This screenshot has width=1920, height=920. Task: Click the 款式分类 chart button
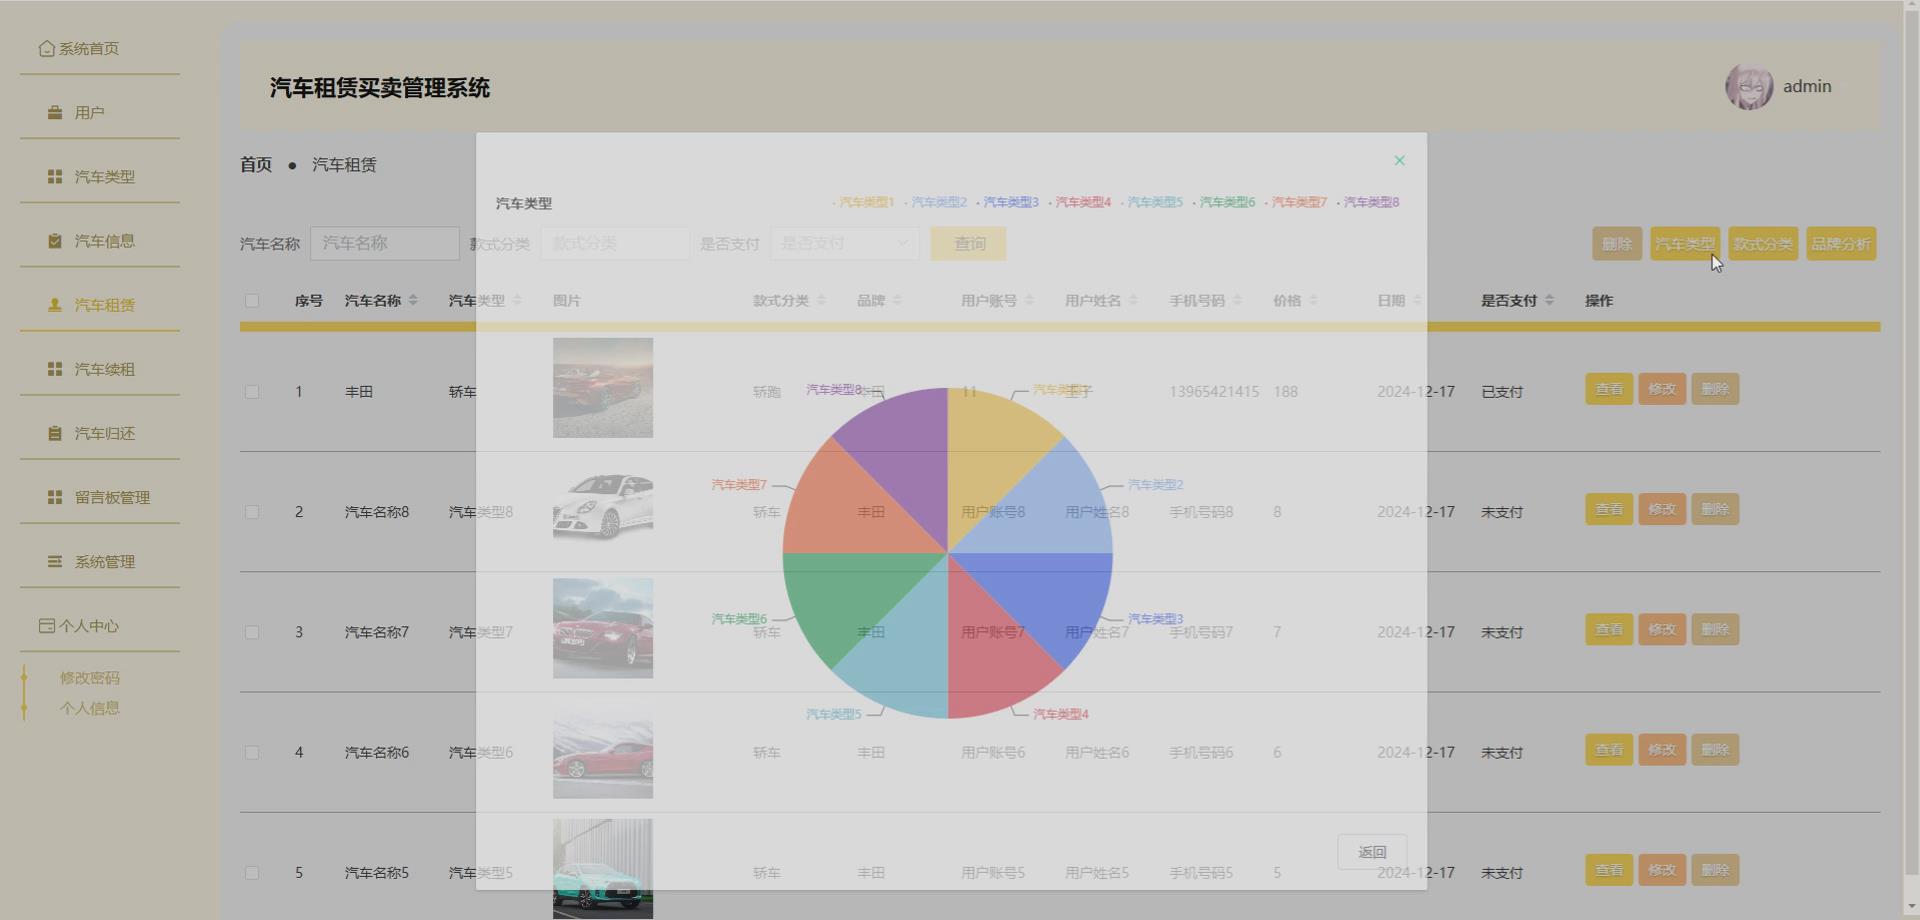point(1763,243)
